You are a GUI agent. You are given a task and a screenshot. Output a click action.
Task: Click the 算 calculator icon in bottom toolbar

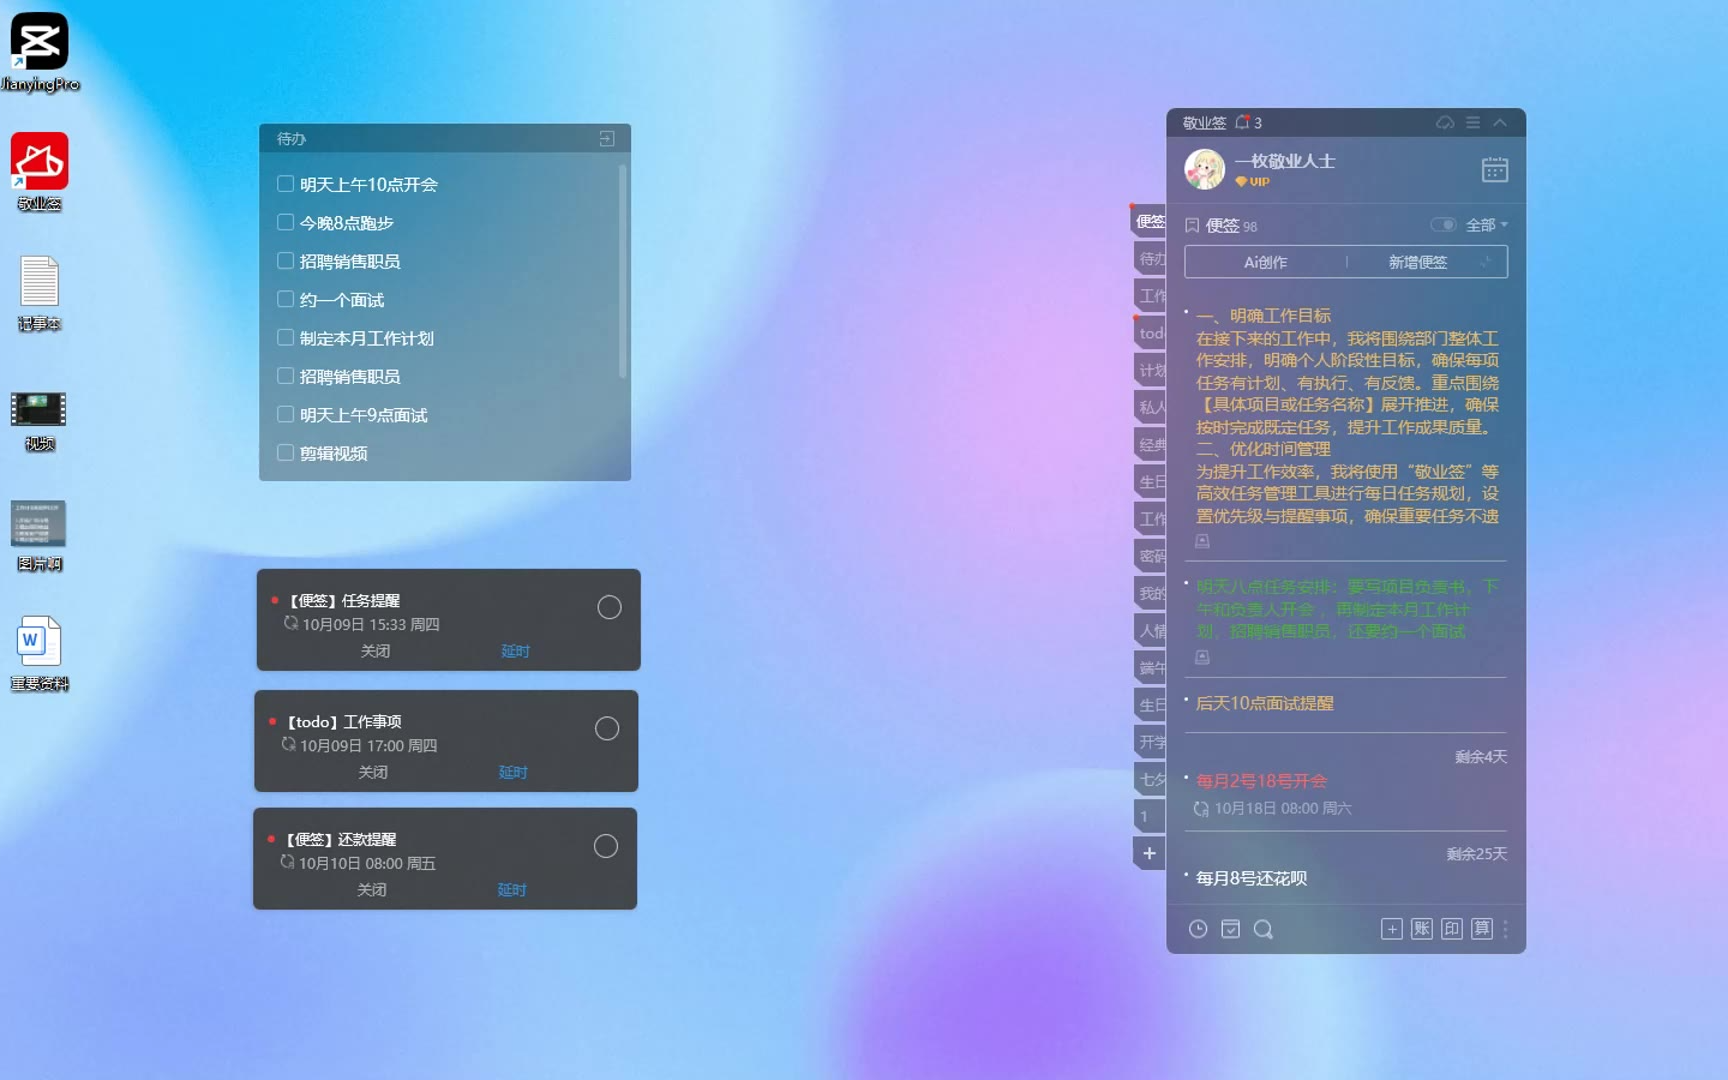1481,929
